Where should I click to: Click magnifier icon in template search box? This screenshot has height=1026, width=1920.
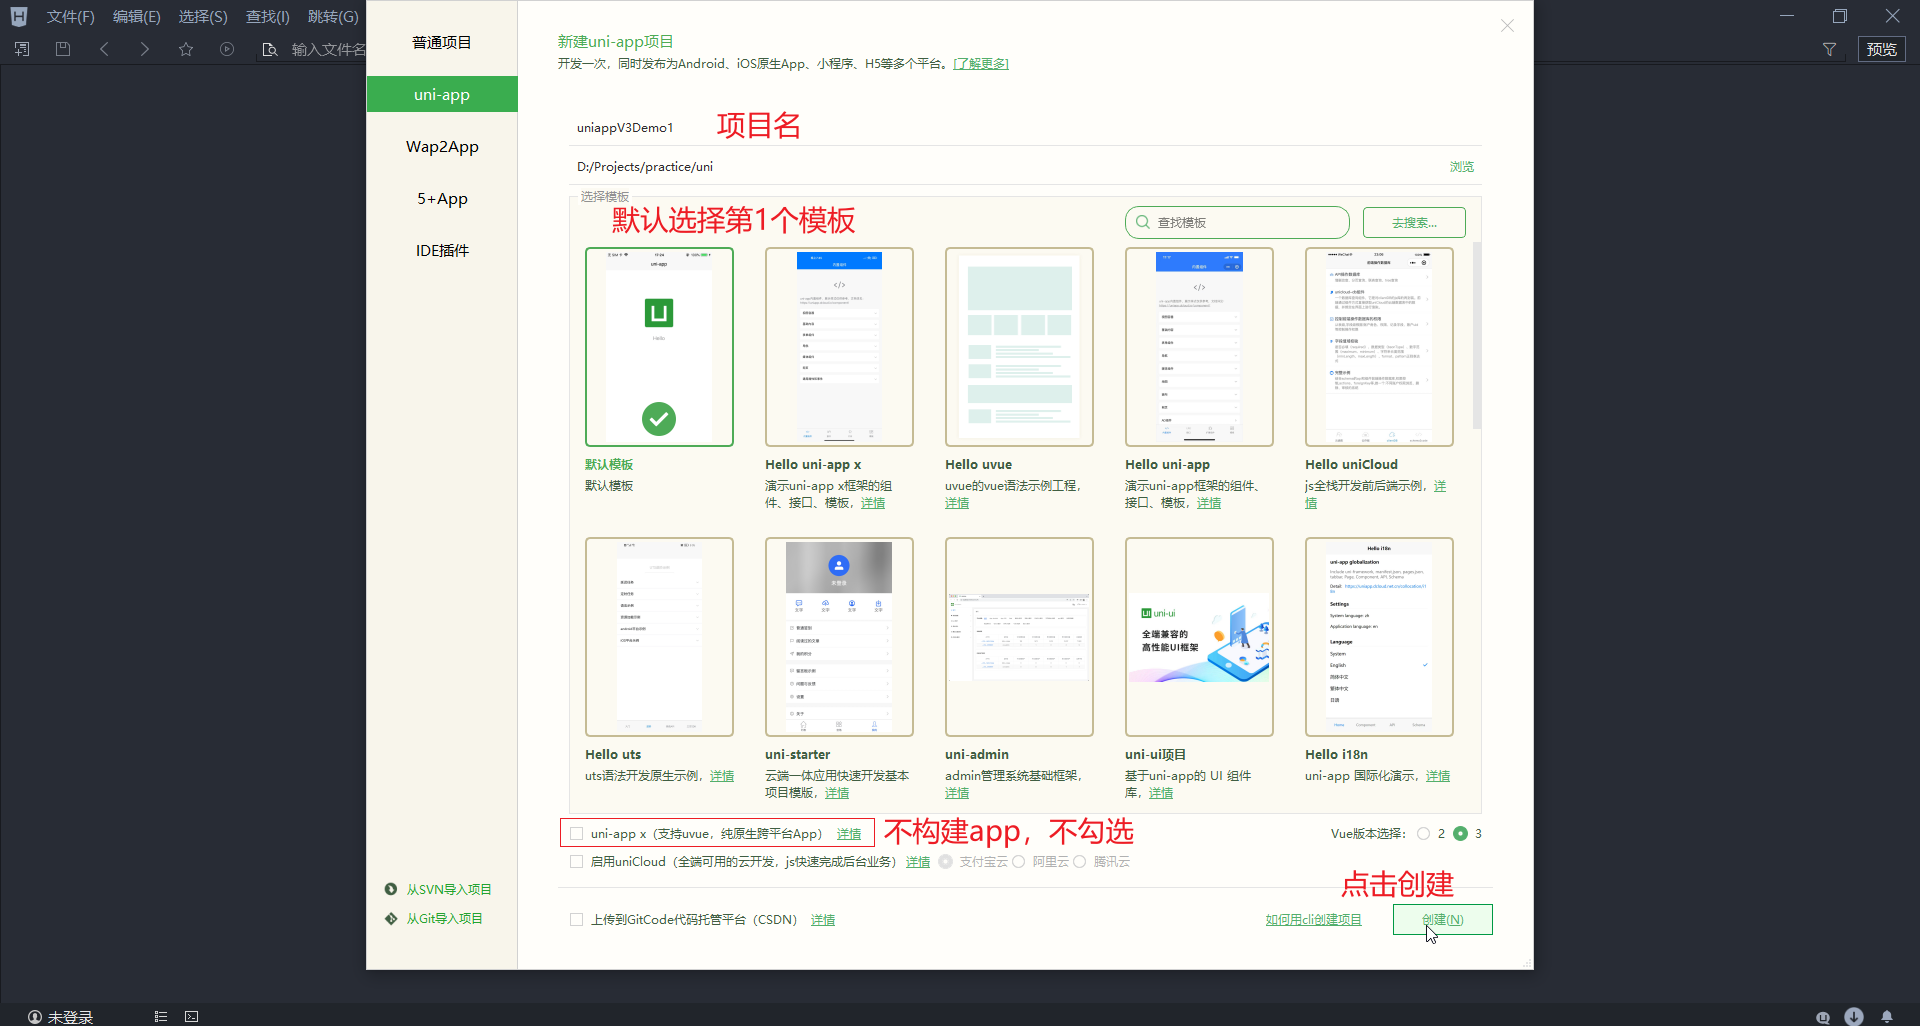(x=1142, y=222)
